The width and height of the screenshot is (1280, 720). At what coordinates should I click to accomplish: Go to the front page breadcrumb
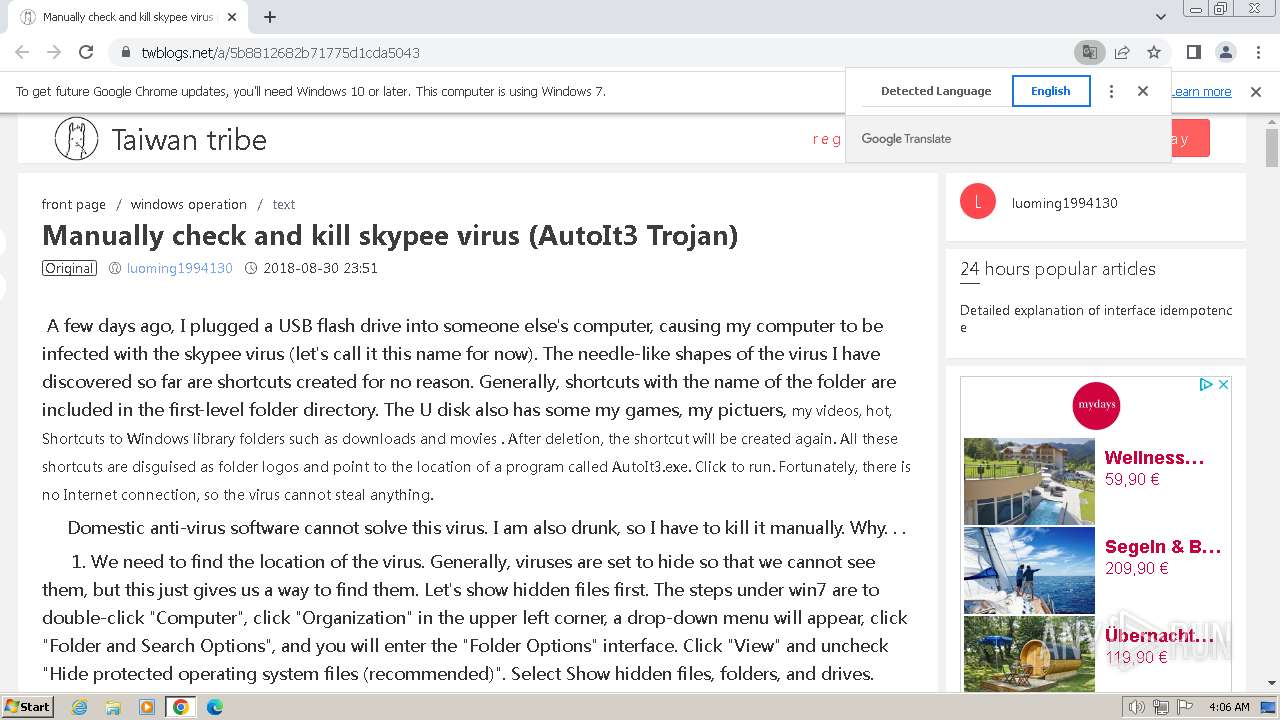coord(73,204)
